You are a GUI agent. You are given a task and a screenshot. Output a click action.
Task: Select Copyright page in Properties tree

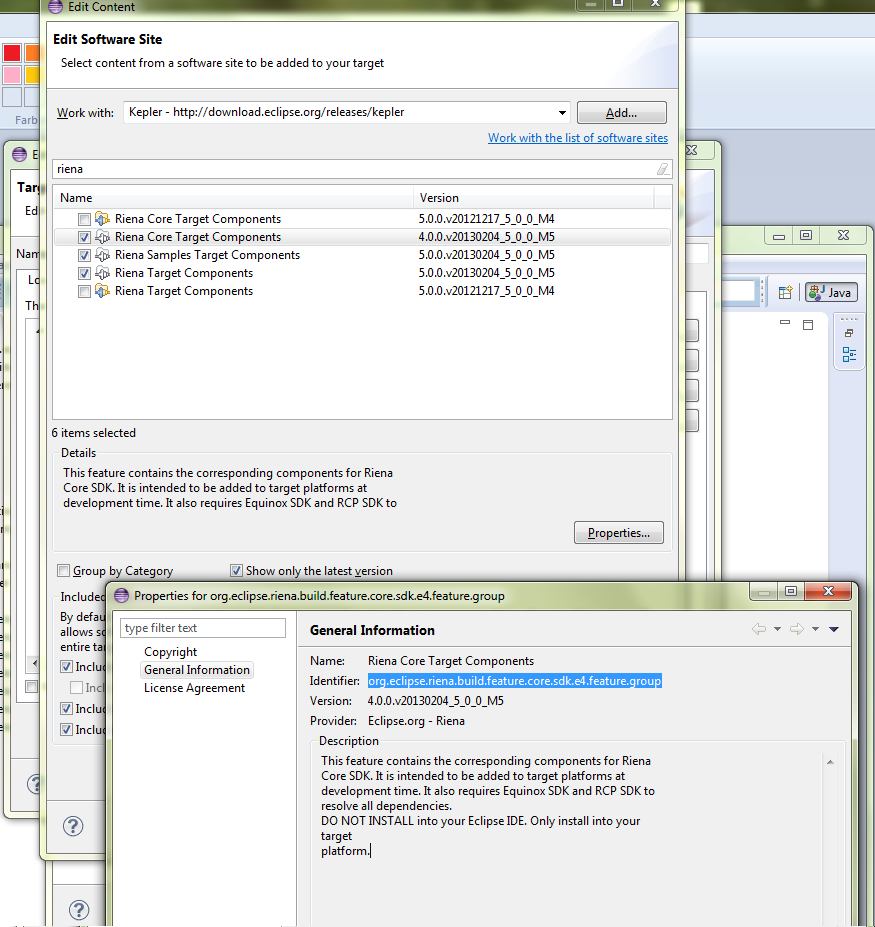(x=170, y=652)
